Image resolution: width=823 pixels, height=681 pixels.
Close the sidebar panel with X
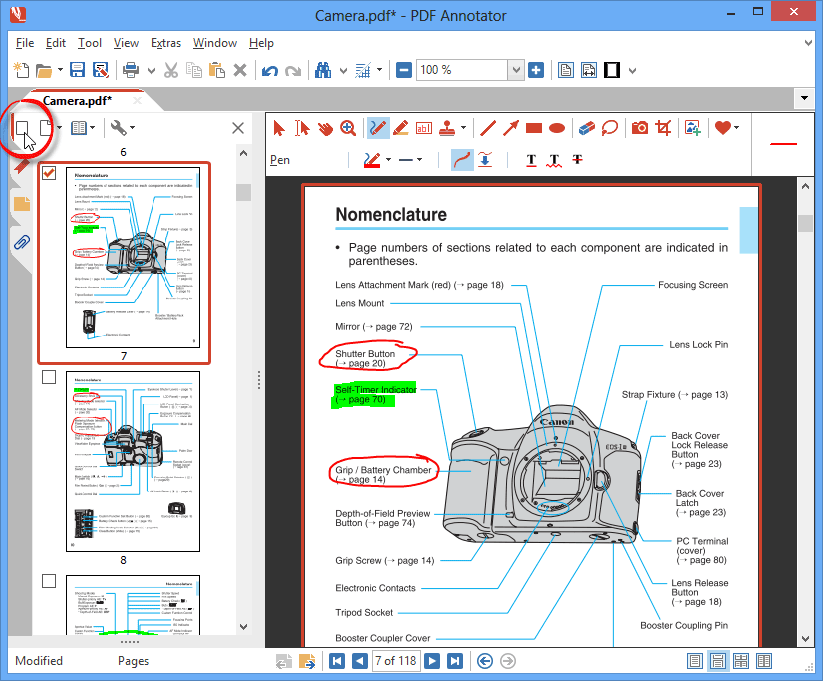238,128
